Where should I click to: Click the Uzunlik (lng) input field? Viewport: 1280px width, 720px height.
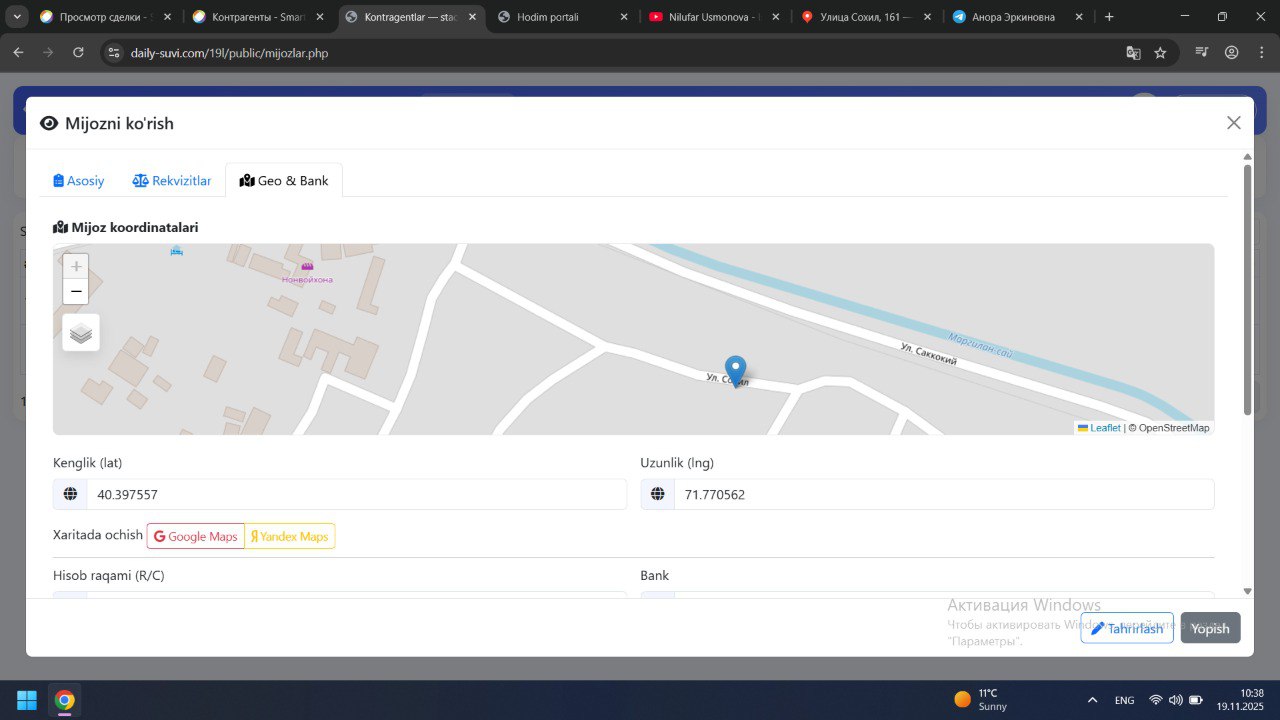click(944, 494)
